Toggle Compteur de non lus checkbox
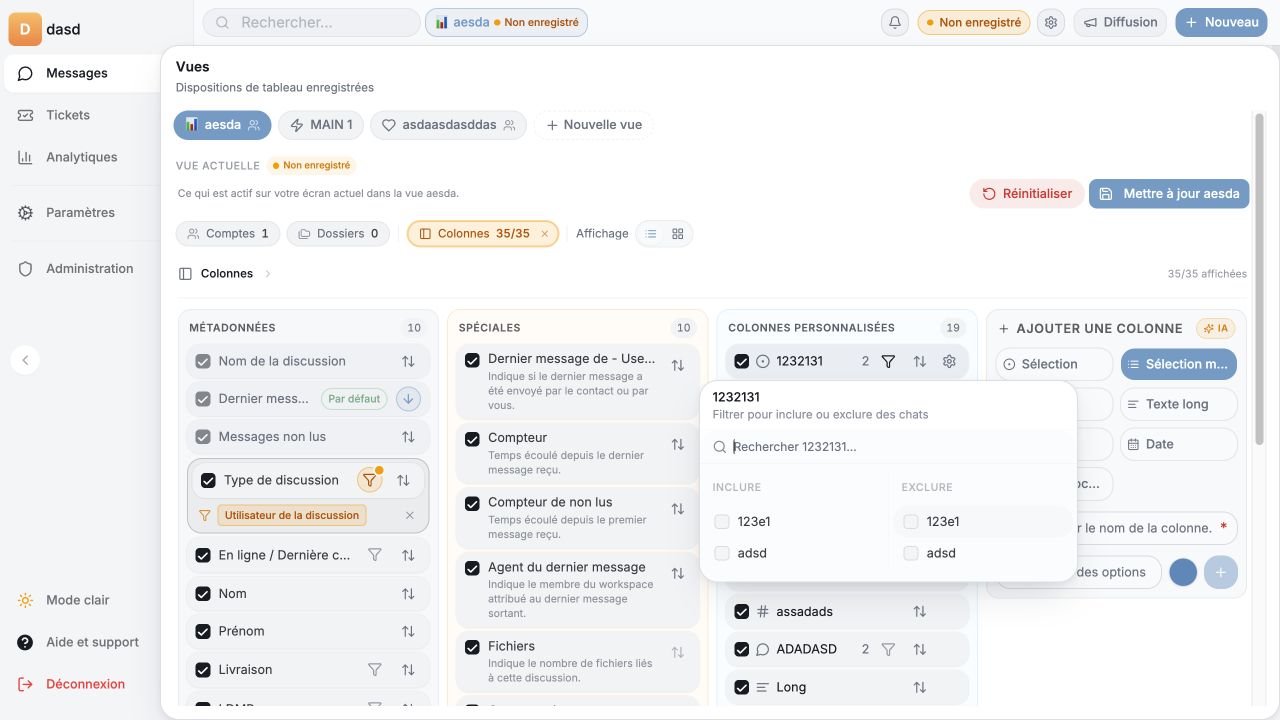Image resolution: width=1280 pixels, height=720 pixels. pyautogui.click(x=472, y=502)
